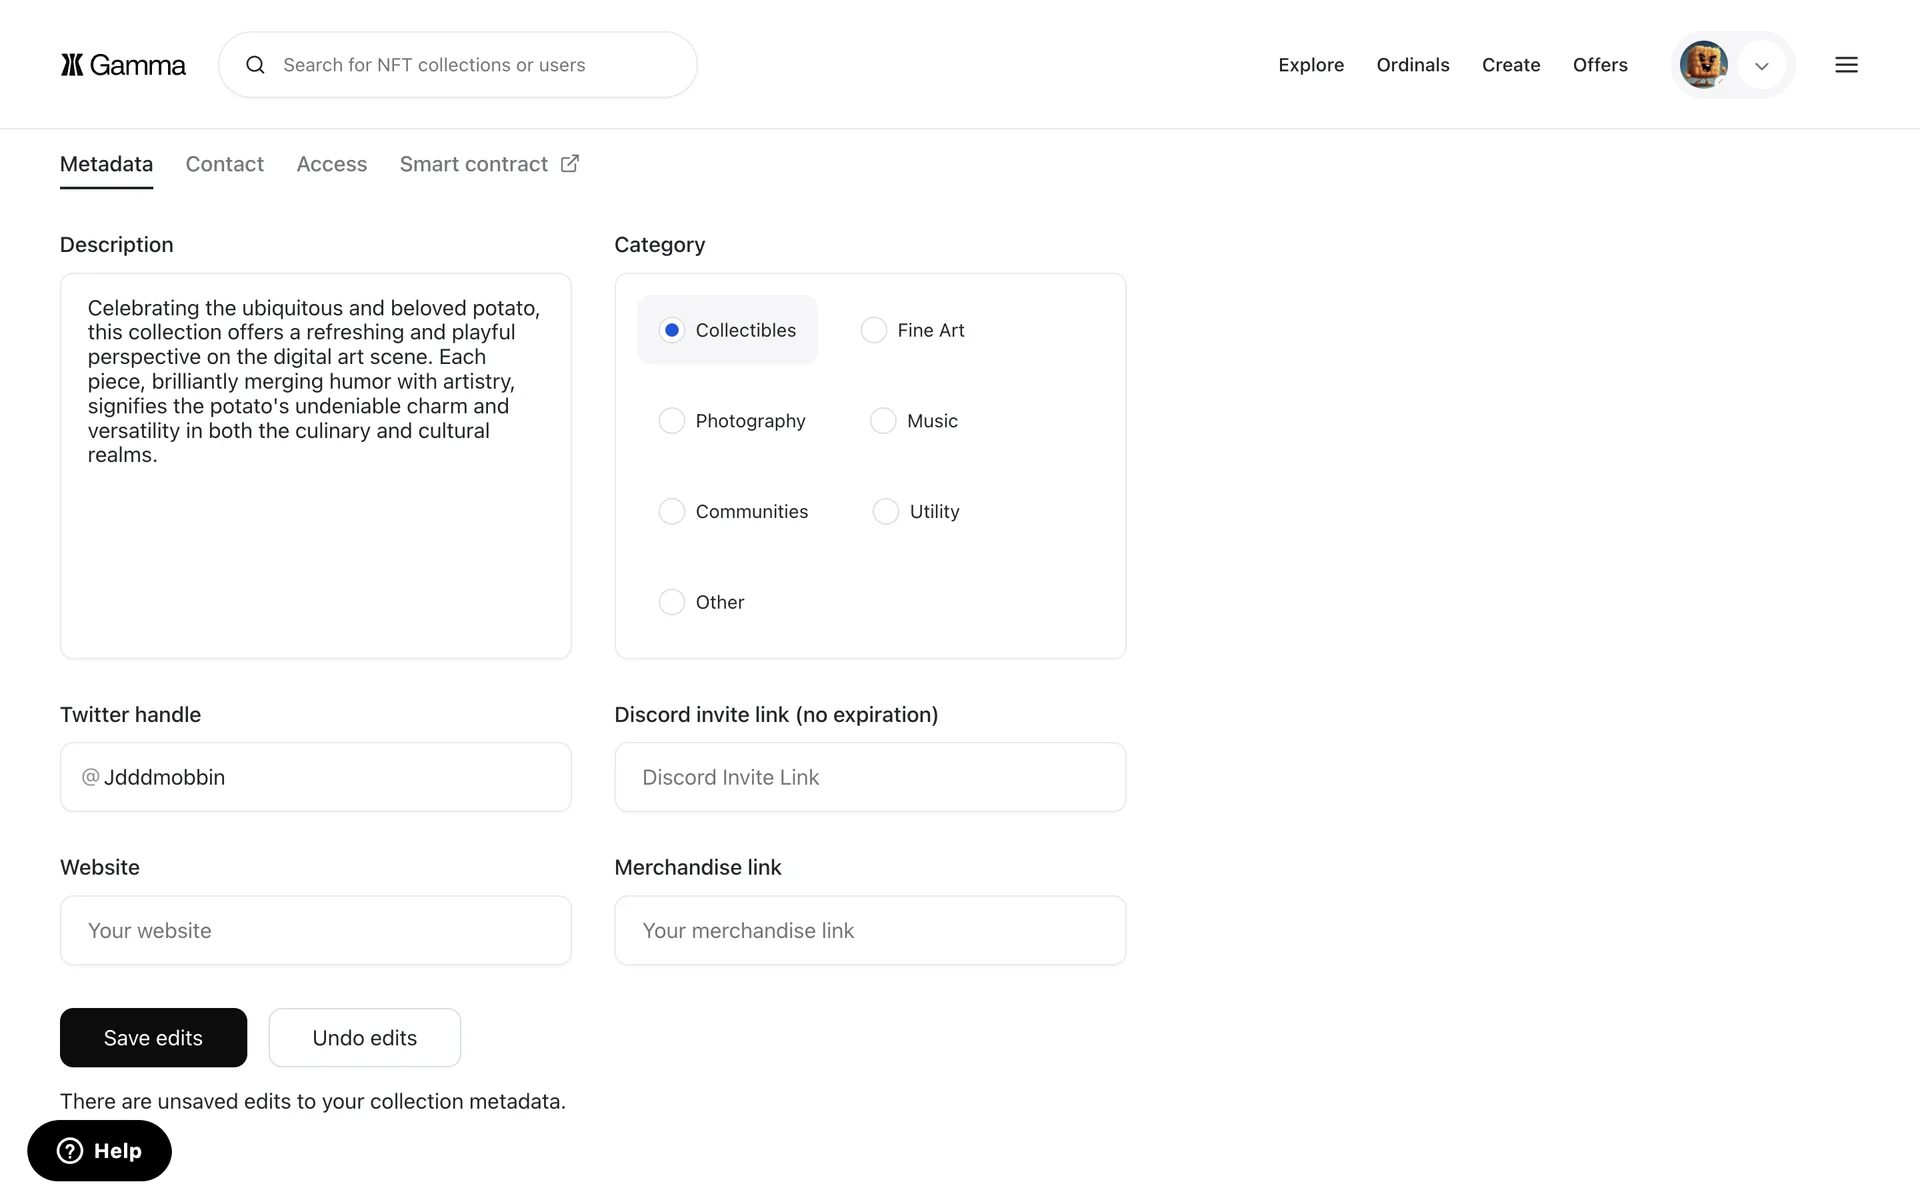Screen dimensions: 1920x1200
Task: Open the hamburger menu icon
Action: click(1846, 65)
